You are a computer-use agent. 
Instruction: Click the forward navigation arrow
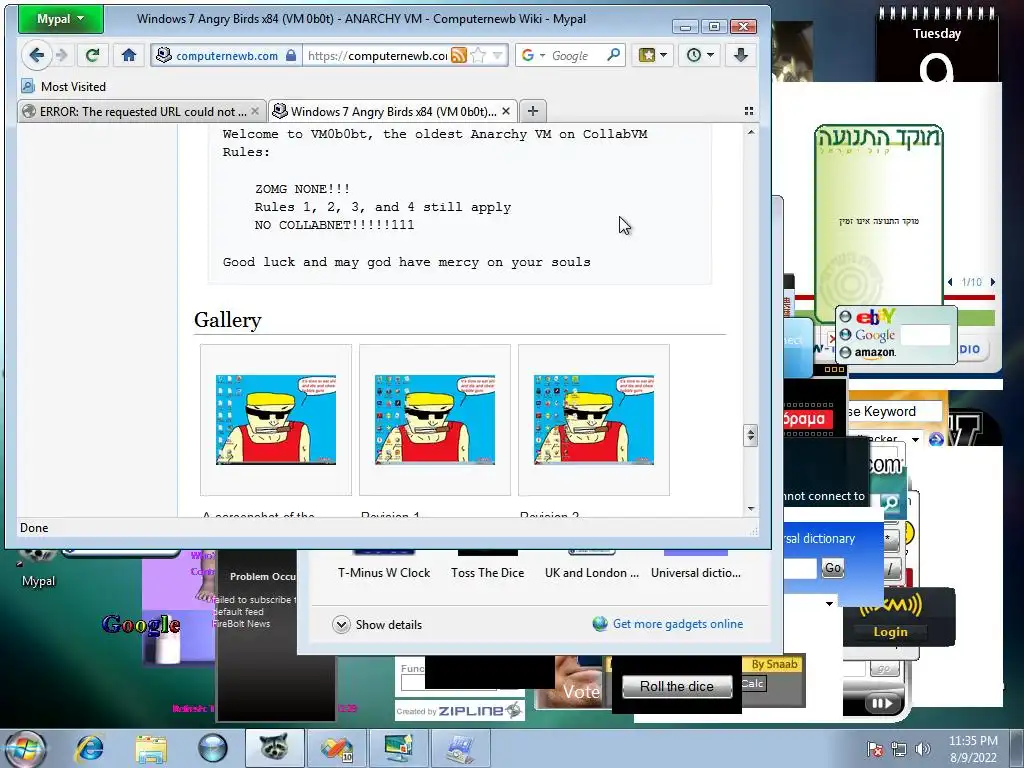62,56
